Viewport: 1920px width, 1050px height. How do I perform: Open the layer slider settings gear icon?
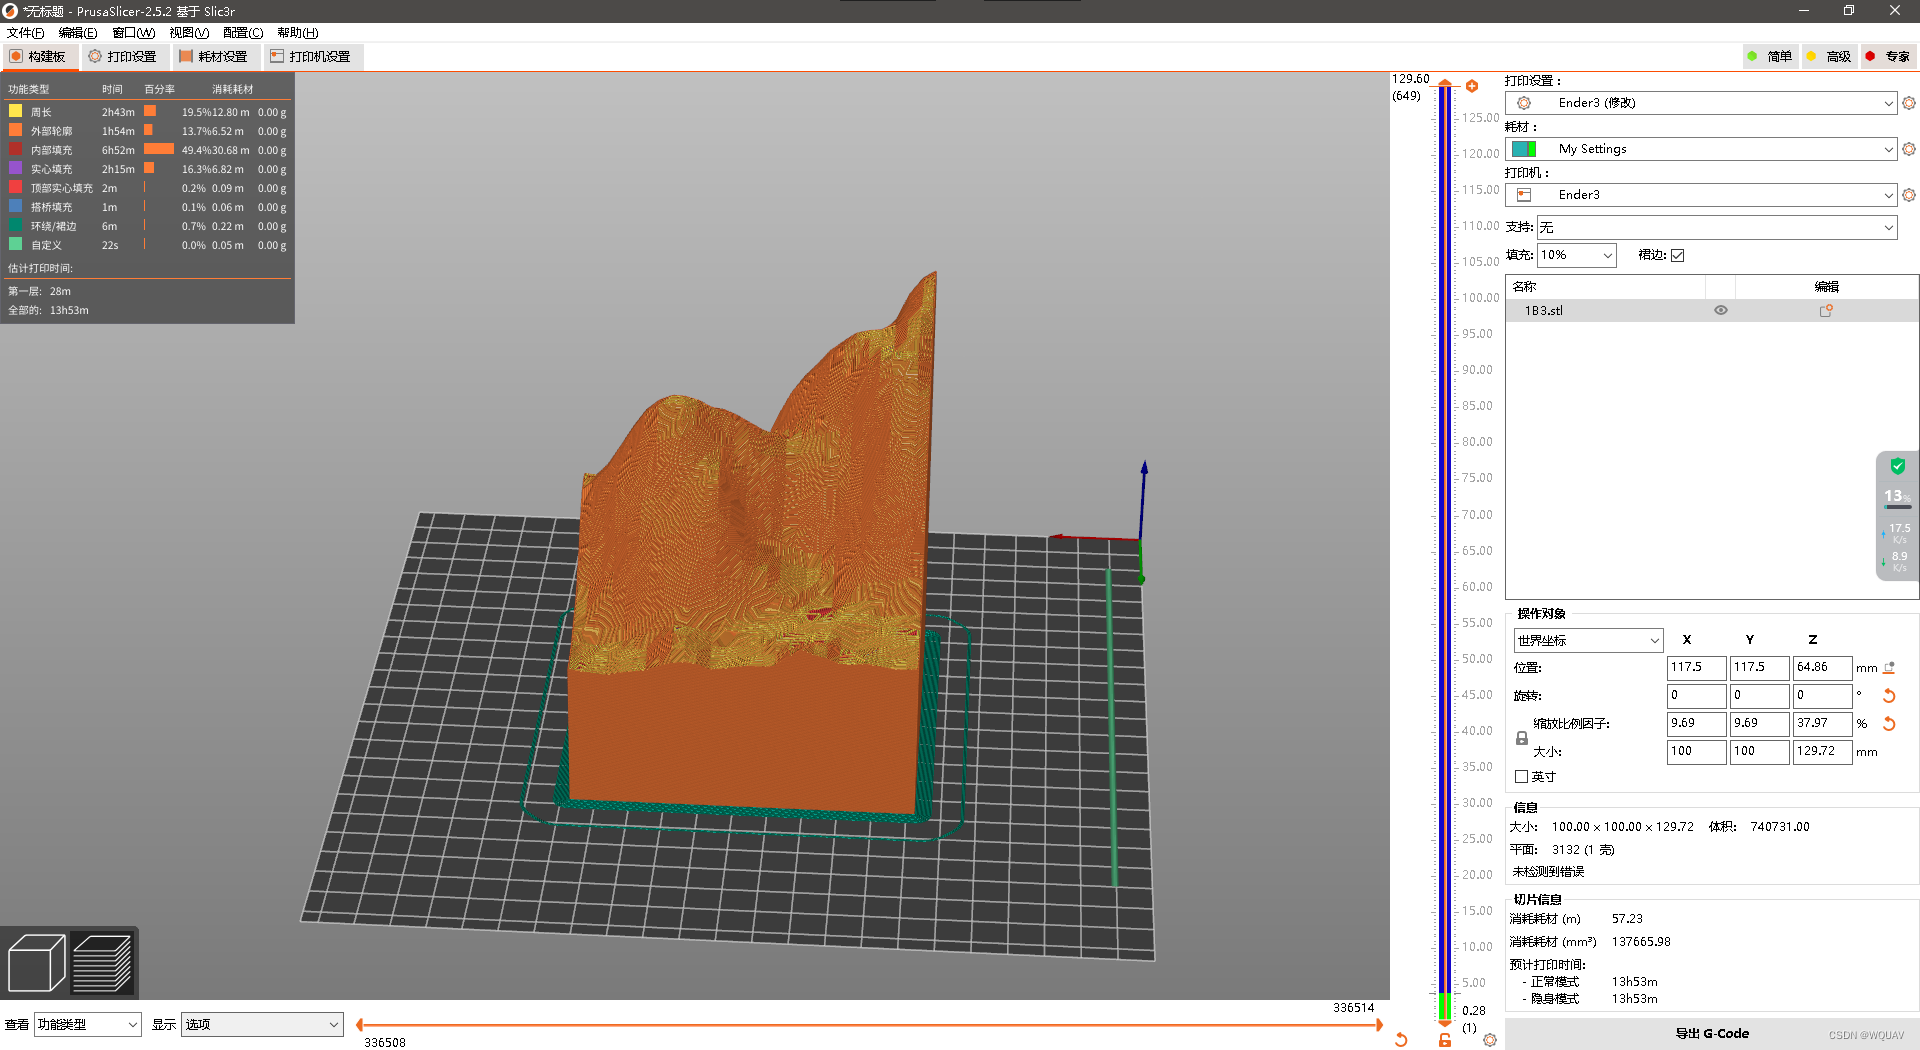tap(1490, 1040)
